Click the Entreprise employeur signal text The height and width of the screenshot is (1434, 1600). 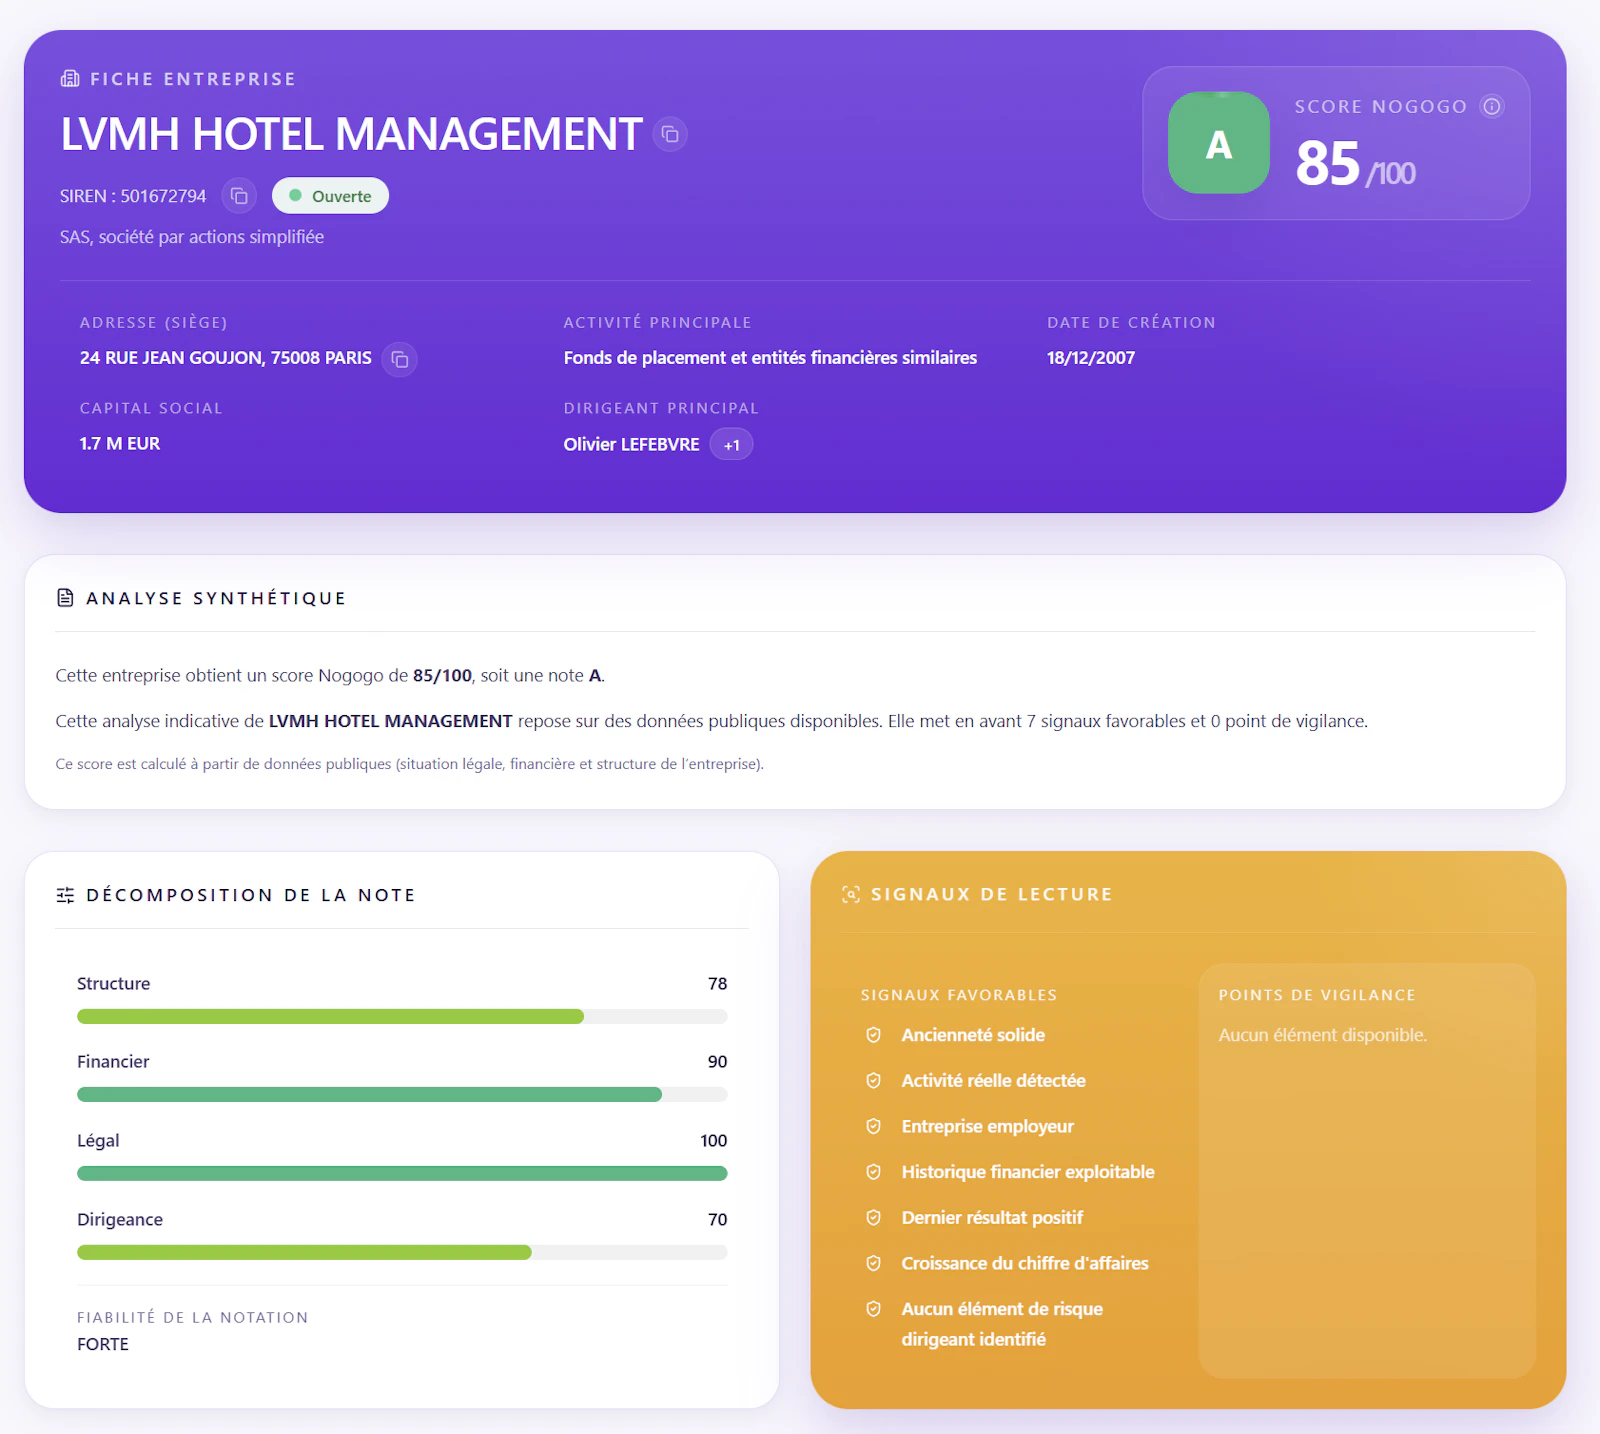987,1127
